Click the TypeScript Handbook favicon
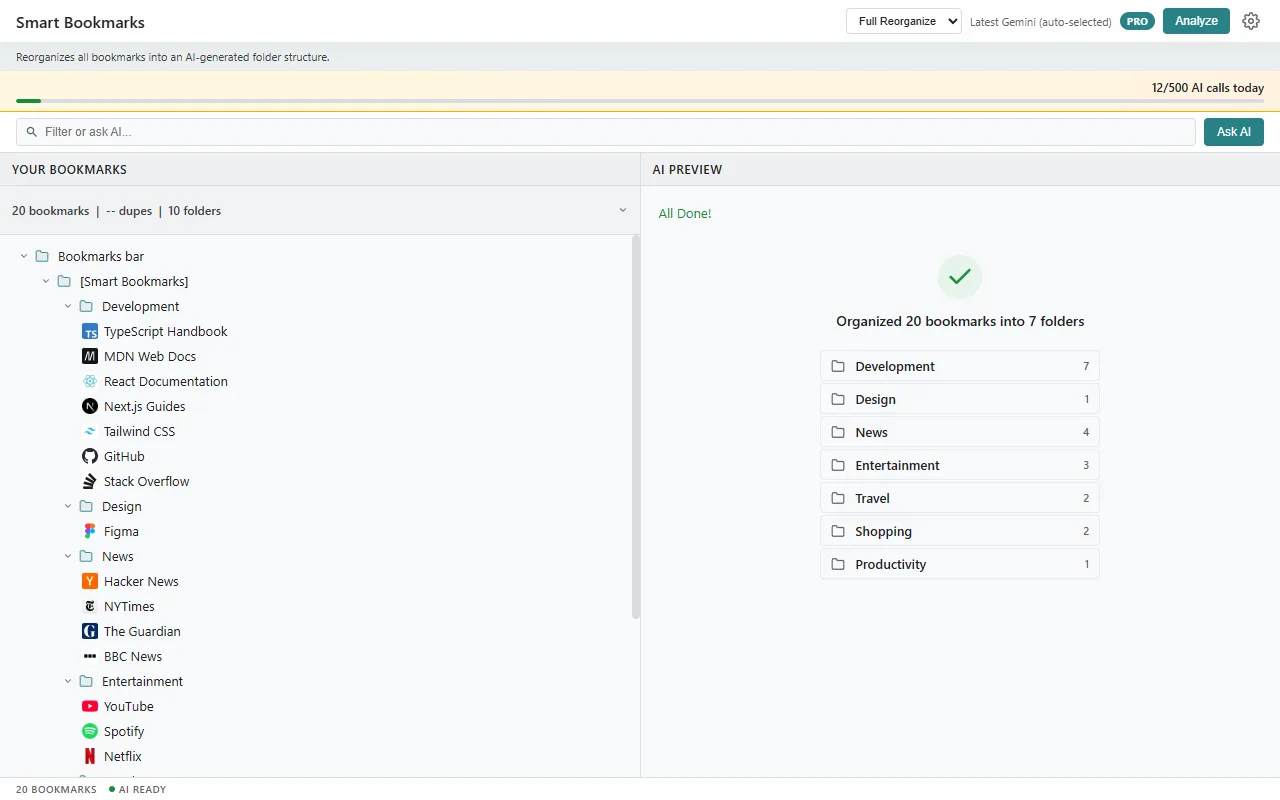 click(x=90, y=331)
